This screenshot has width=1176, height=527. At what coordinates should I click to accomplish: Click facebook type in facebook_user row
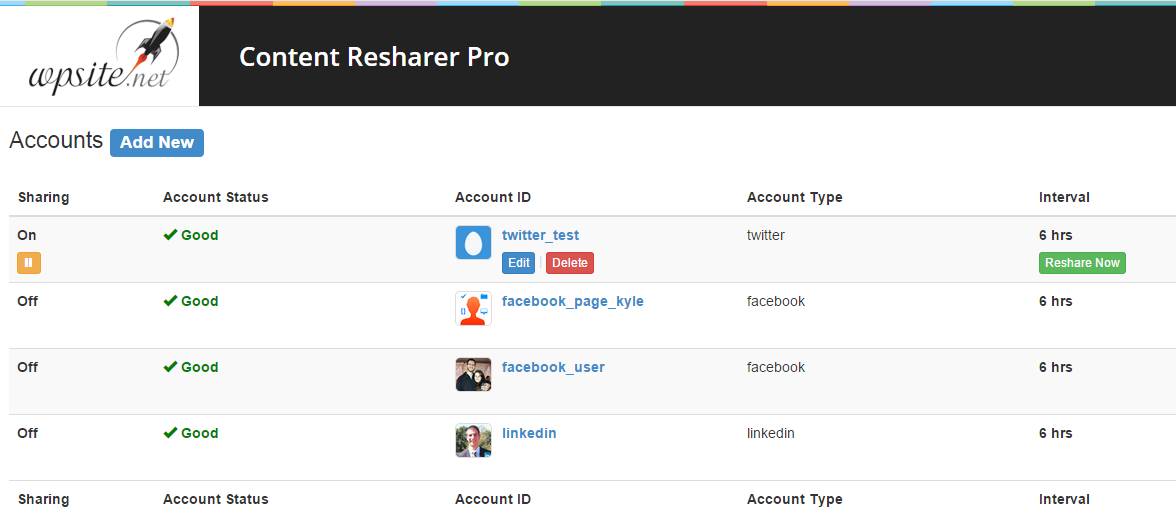pyautogui.click(x=776, y=367)
